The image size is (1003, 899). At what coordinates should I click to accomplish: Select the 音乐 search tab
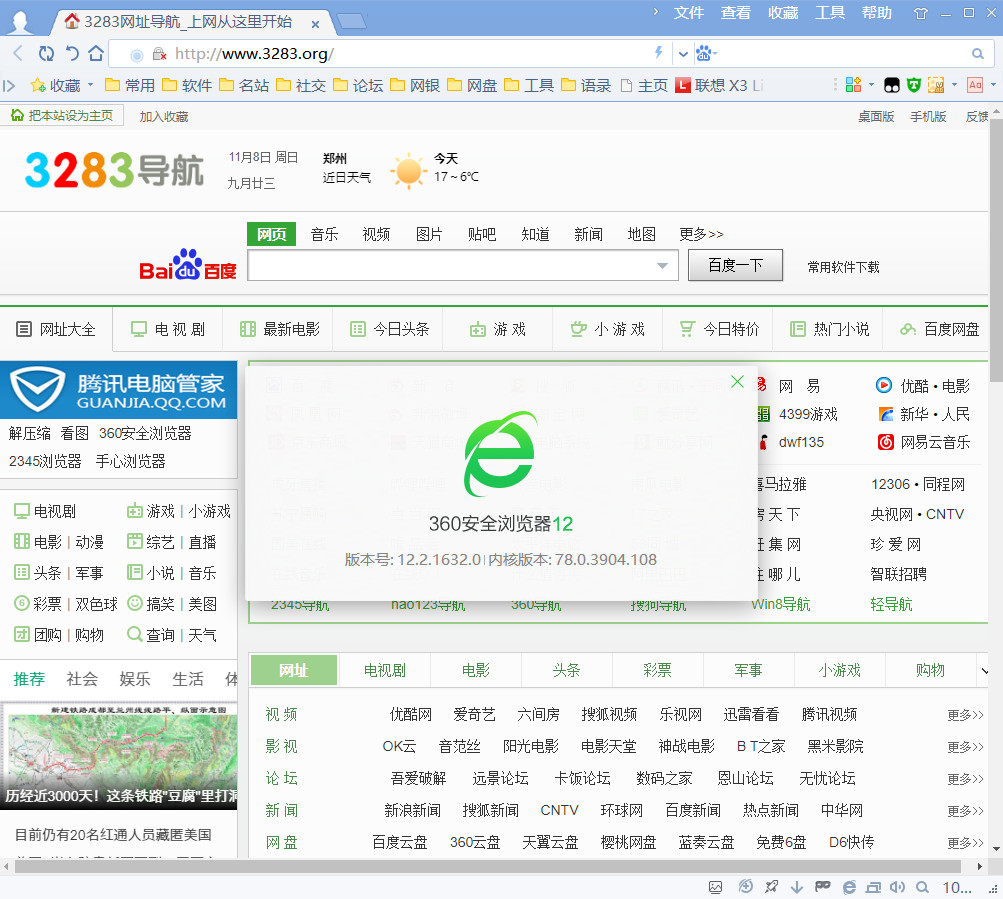point(324,234)
